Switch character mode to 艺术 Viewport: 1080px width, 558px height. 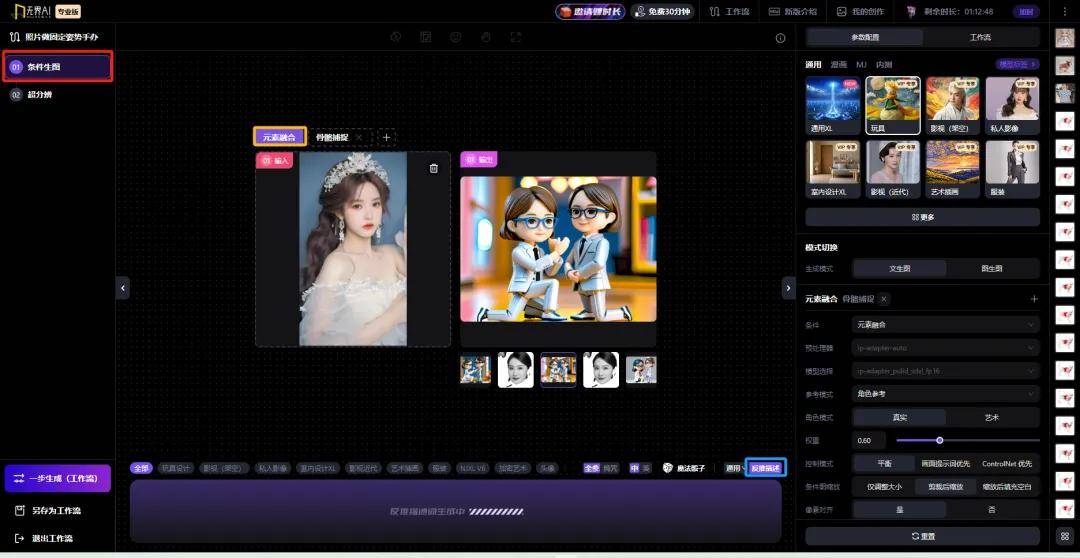pyautogui.click(x=992, y=417)
